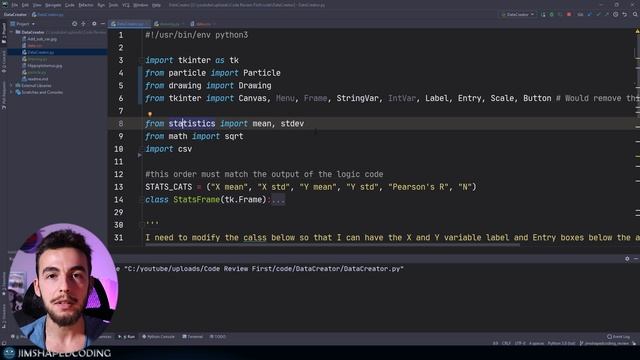The image size is (640, 360).
Task: Open Run tool window settings gear
Action: [627, 259]
